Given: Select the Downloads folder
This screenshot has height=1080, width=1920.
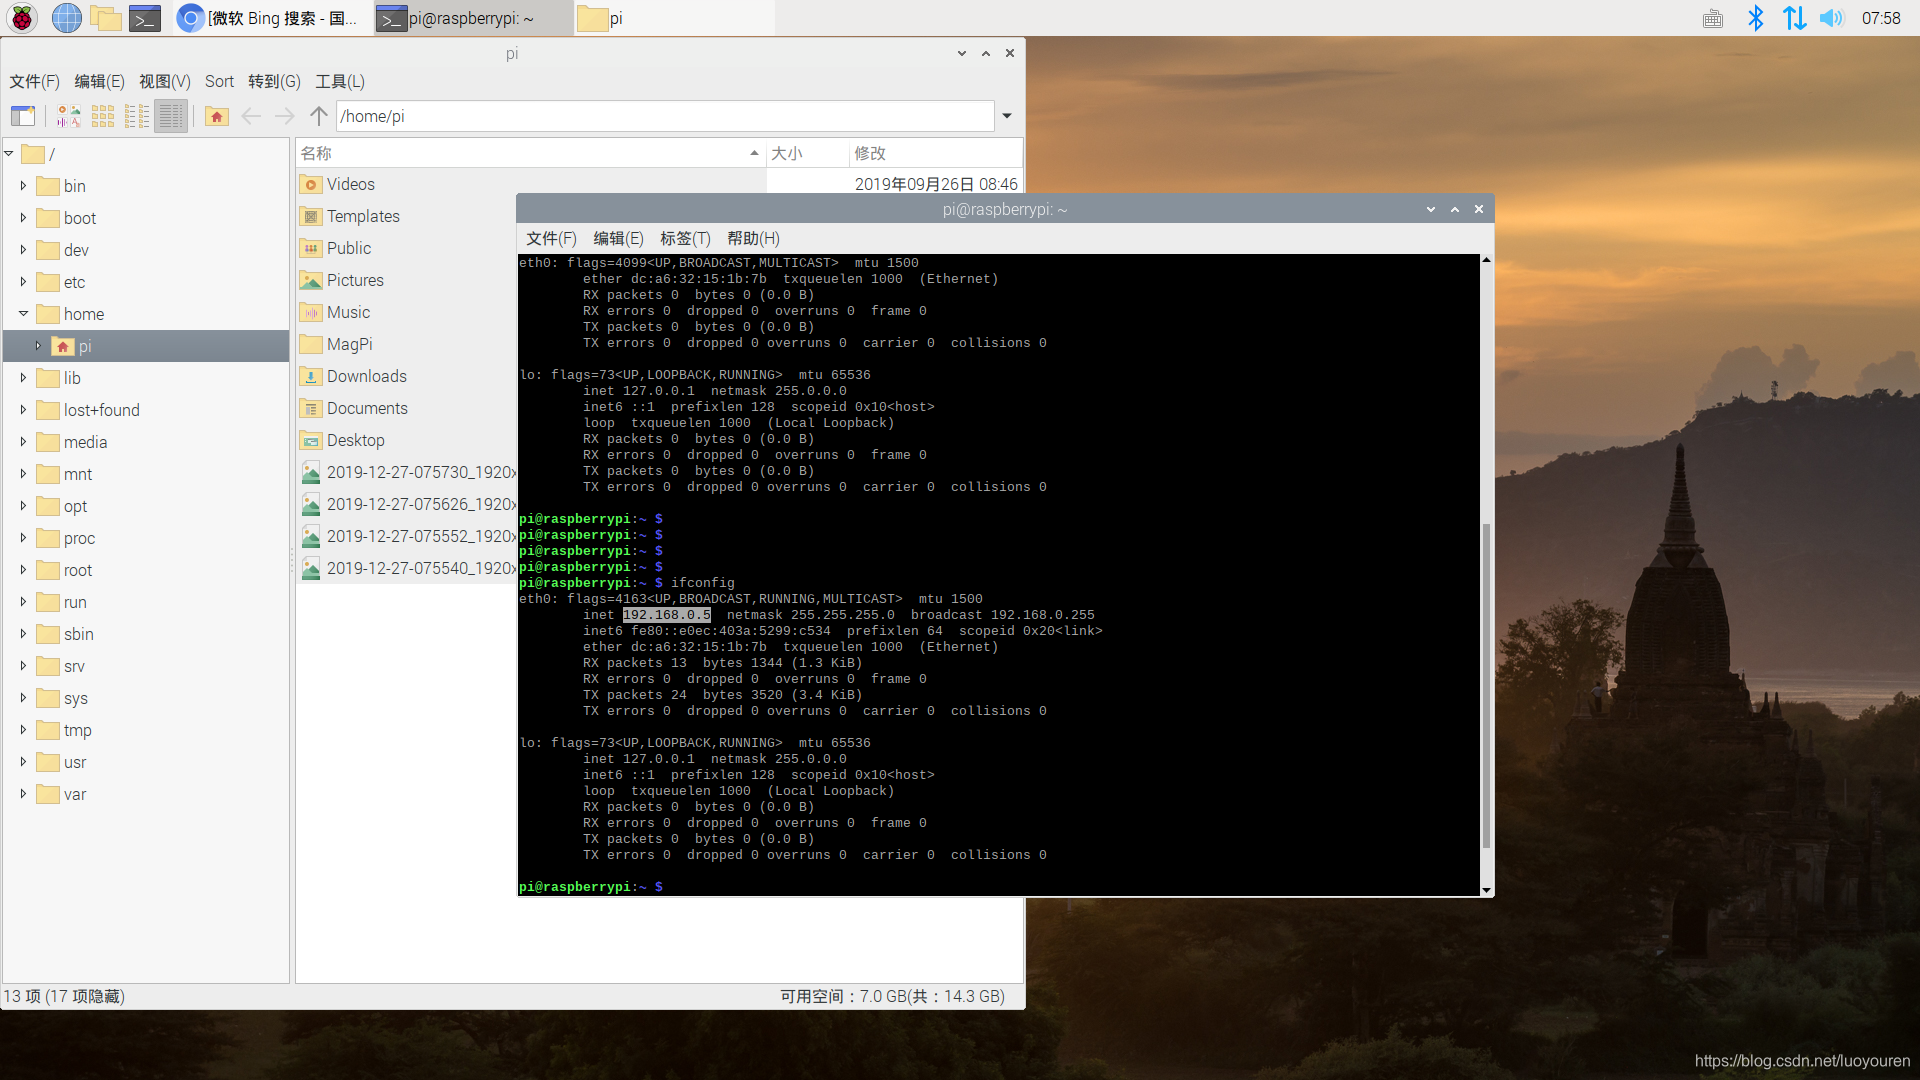Looking at the screenshot, I should pyautogui.click(x=366, y=376).
